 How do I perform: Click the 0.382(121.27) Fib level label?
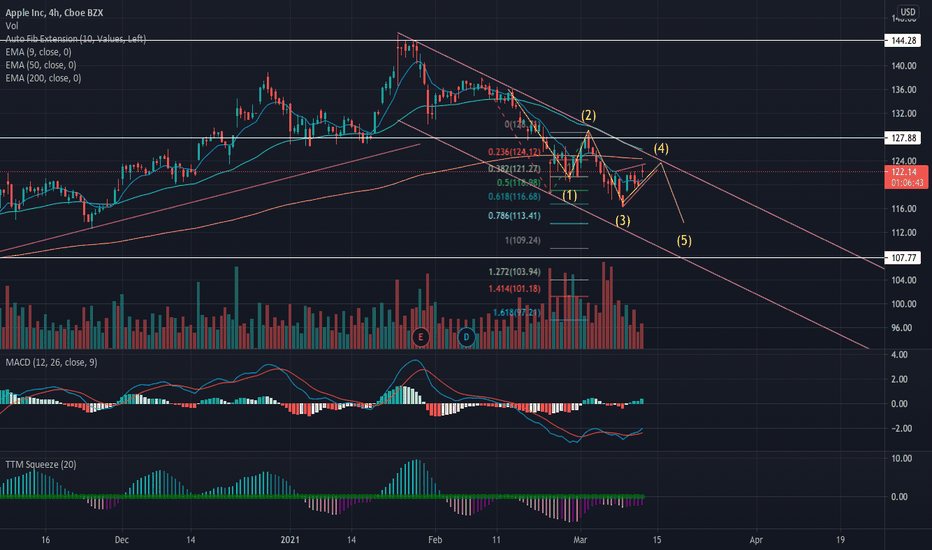[514, 169]
